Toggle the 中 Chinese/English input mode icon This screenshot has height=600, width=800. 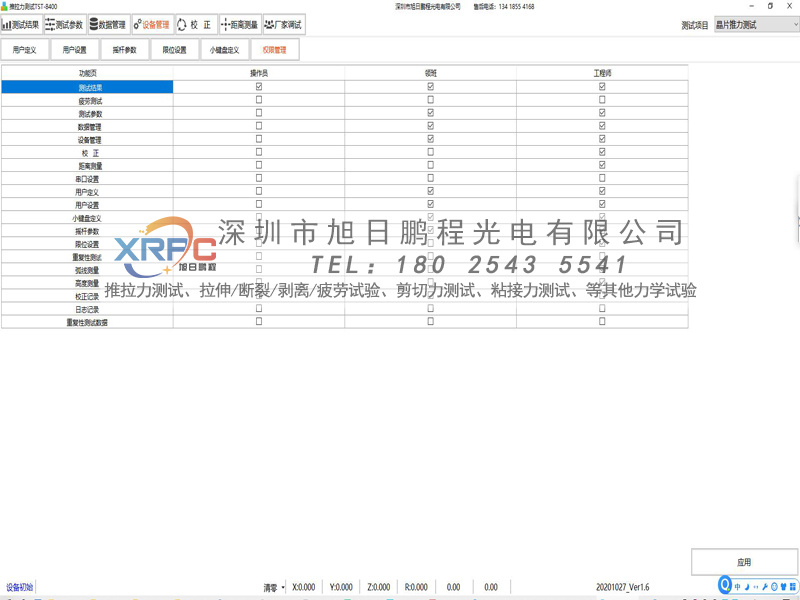click(737, 587)
